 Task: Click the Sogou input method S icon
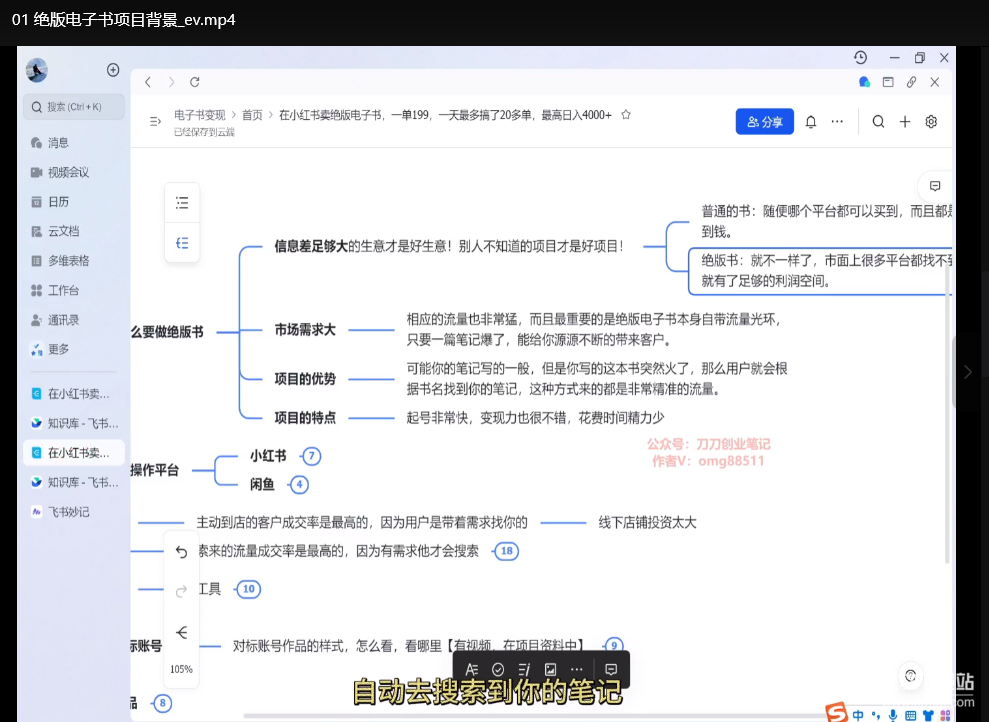click(836, 713)
